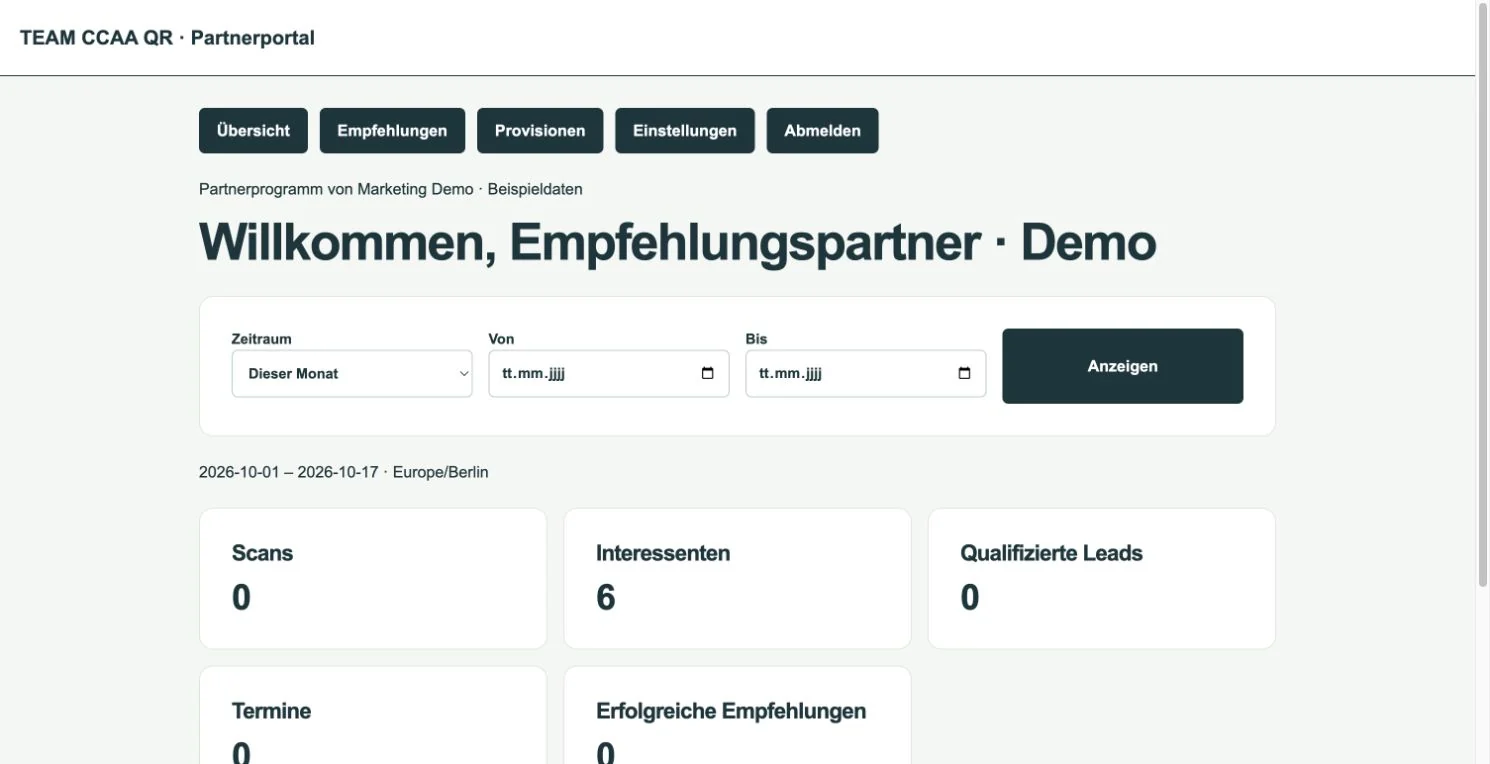The width and height of the screenshot is (1490, 764).
Task: Open the Empfehlungen section
Action: (x=392, y=131)
